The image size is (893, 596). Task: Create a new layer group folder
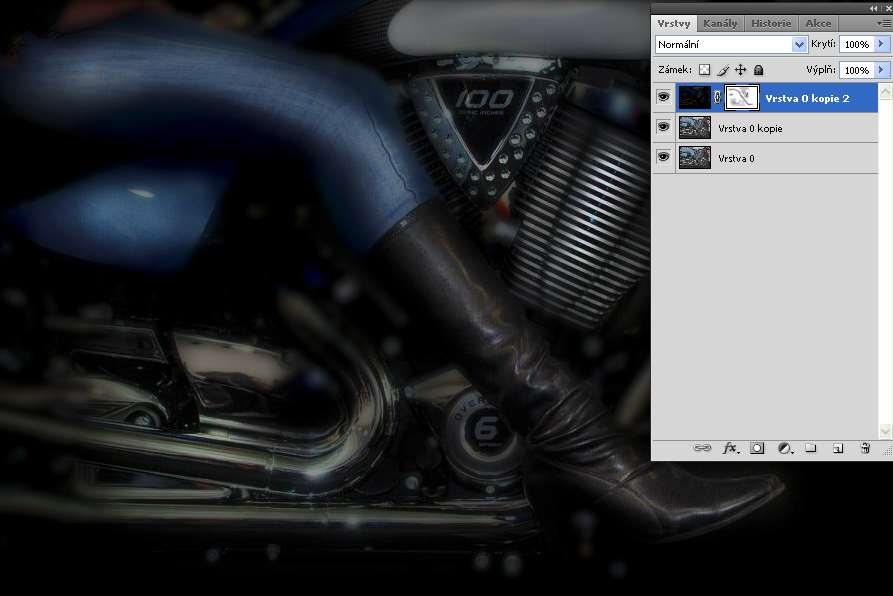tap(811, 449)
